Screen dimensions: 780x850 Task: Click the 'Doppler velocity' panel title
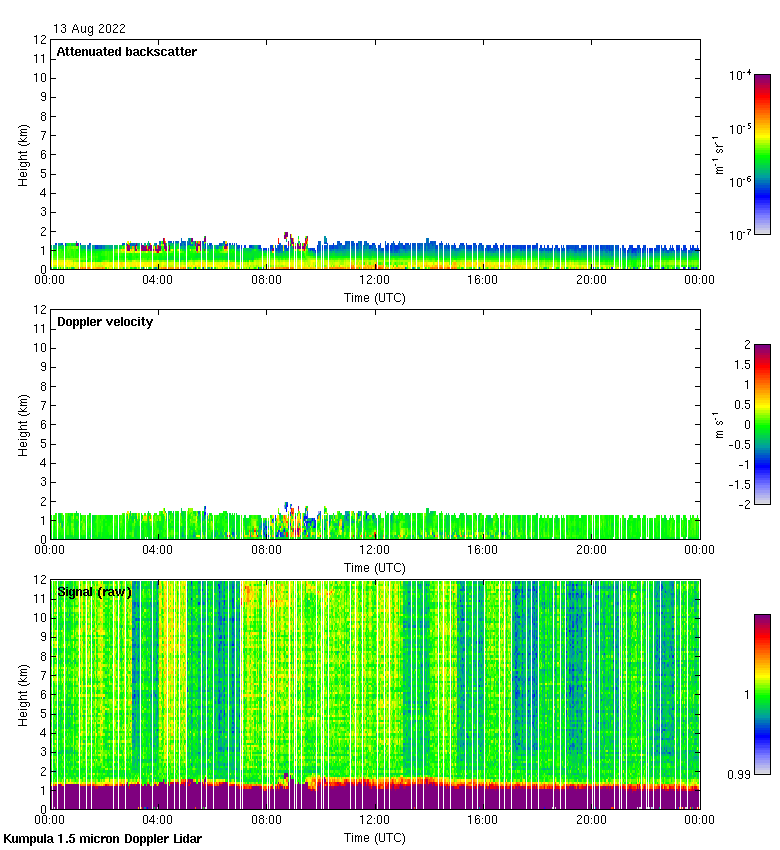104,322
